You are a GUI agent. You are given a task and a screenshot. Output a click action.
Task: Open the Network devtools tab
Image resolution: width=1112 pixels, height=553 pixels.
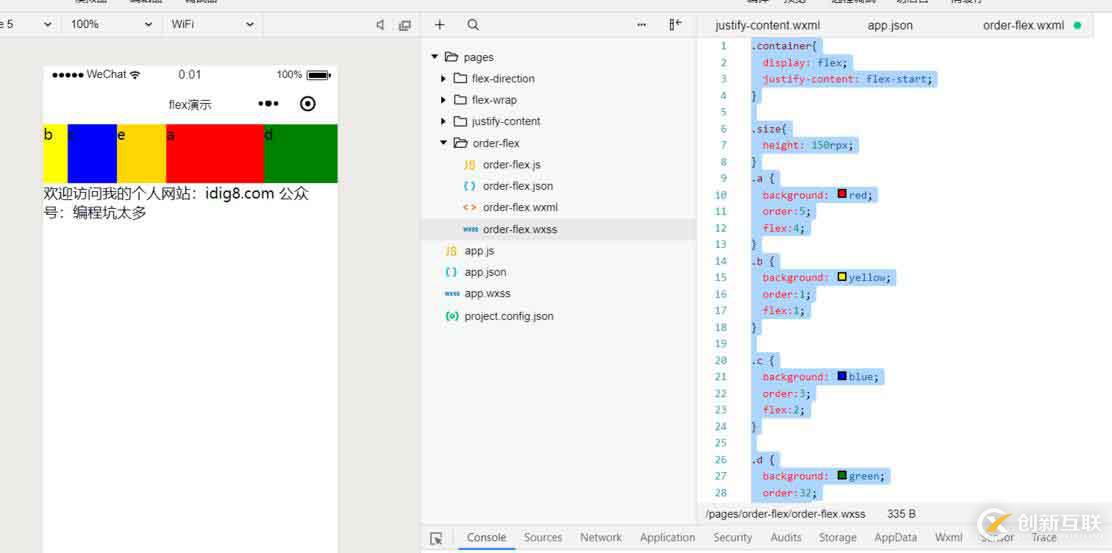pyautogui.click(x=601, y=537)
